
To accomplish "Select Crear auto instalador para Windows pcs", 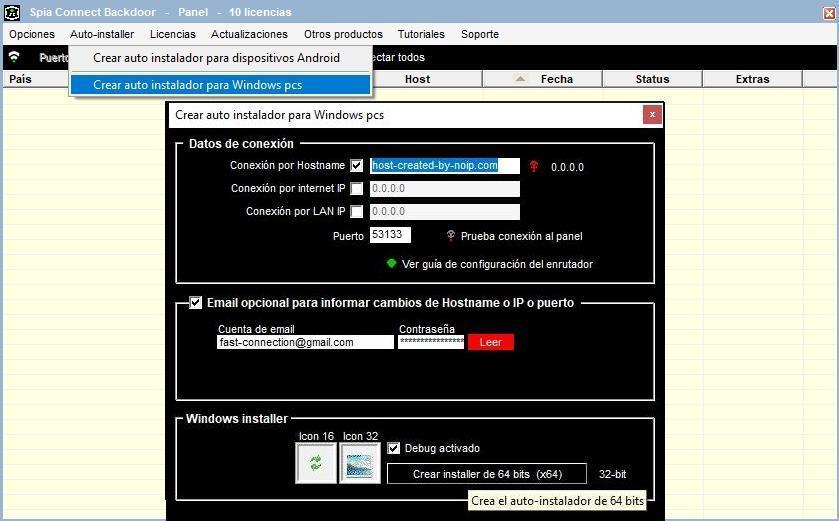I will [x=220, y=85].
